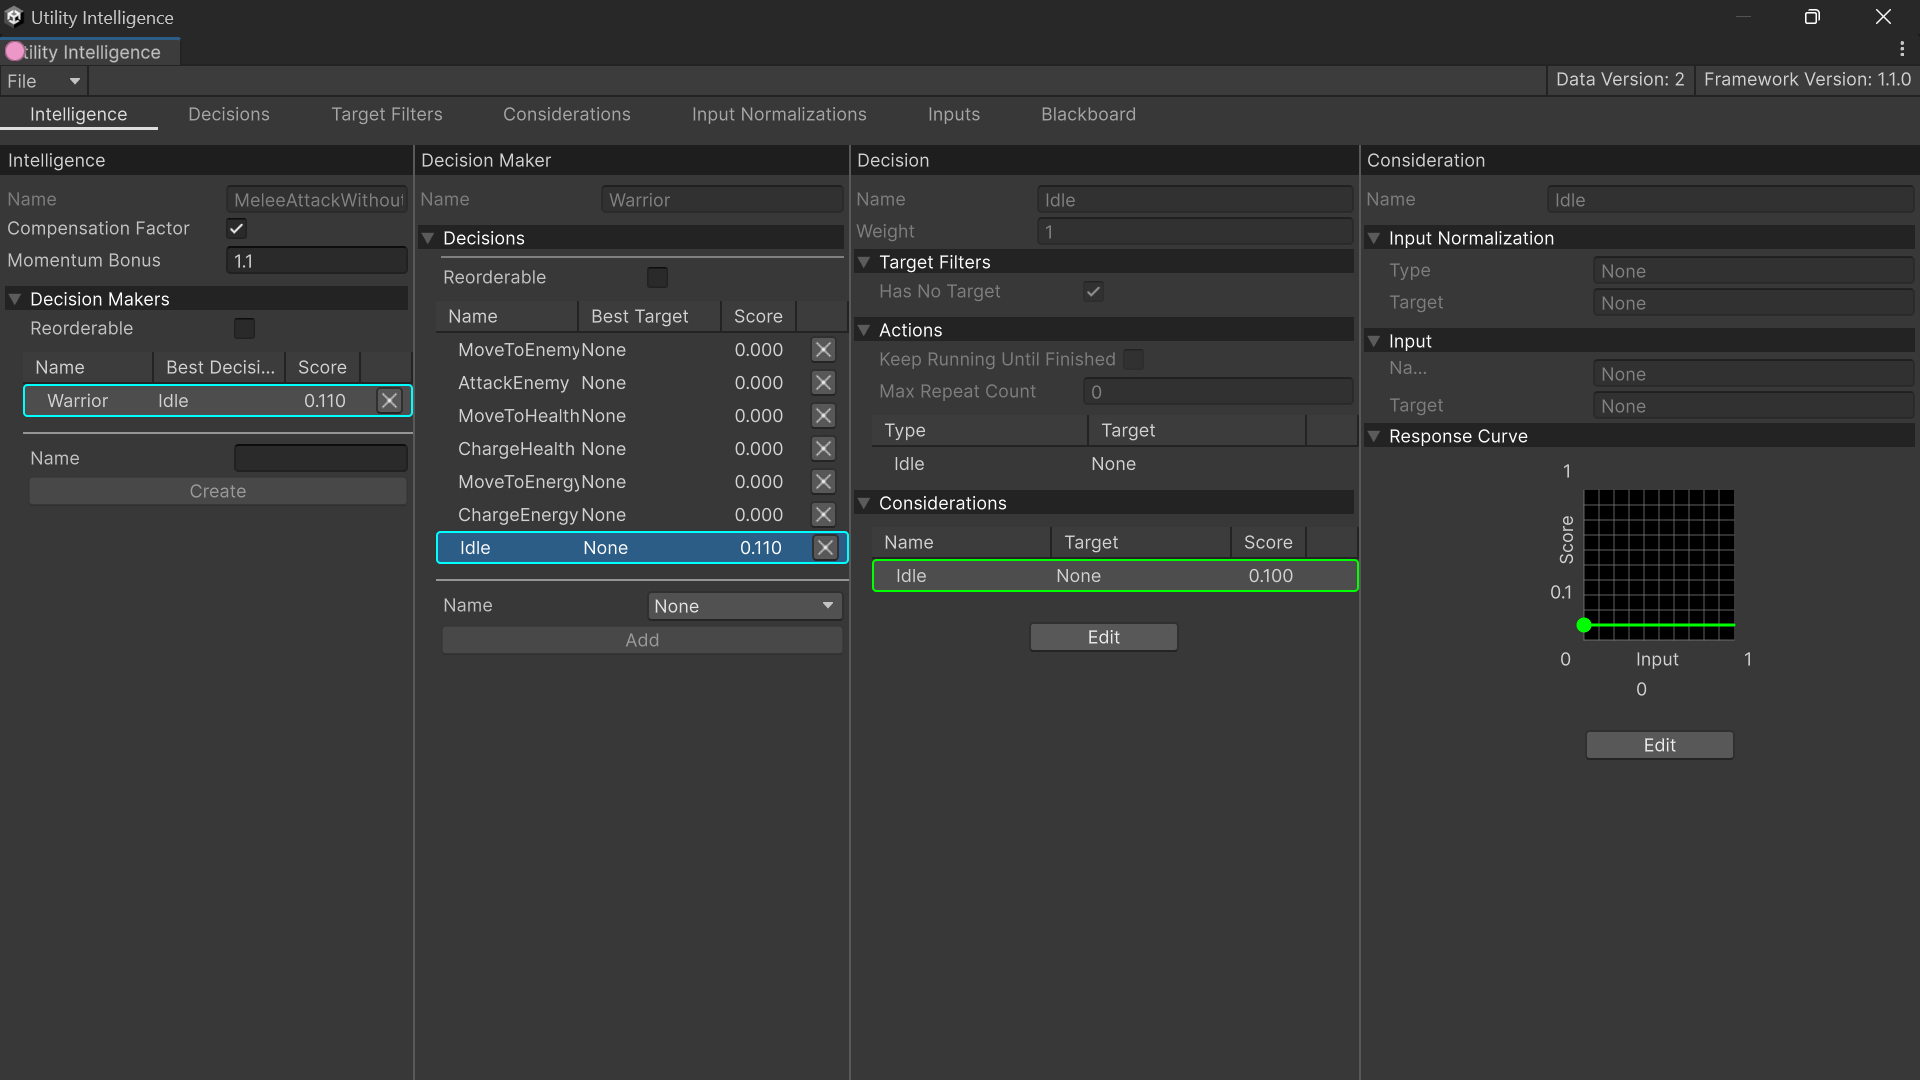The height and width of the screenshot is (1080, 1920).
Task: Collapse the Decision Makers section
Action: (x=15, y=299)
